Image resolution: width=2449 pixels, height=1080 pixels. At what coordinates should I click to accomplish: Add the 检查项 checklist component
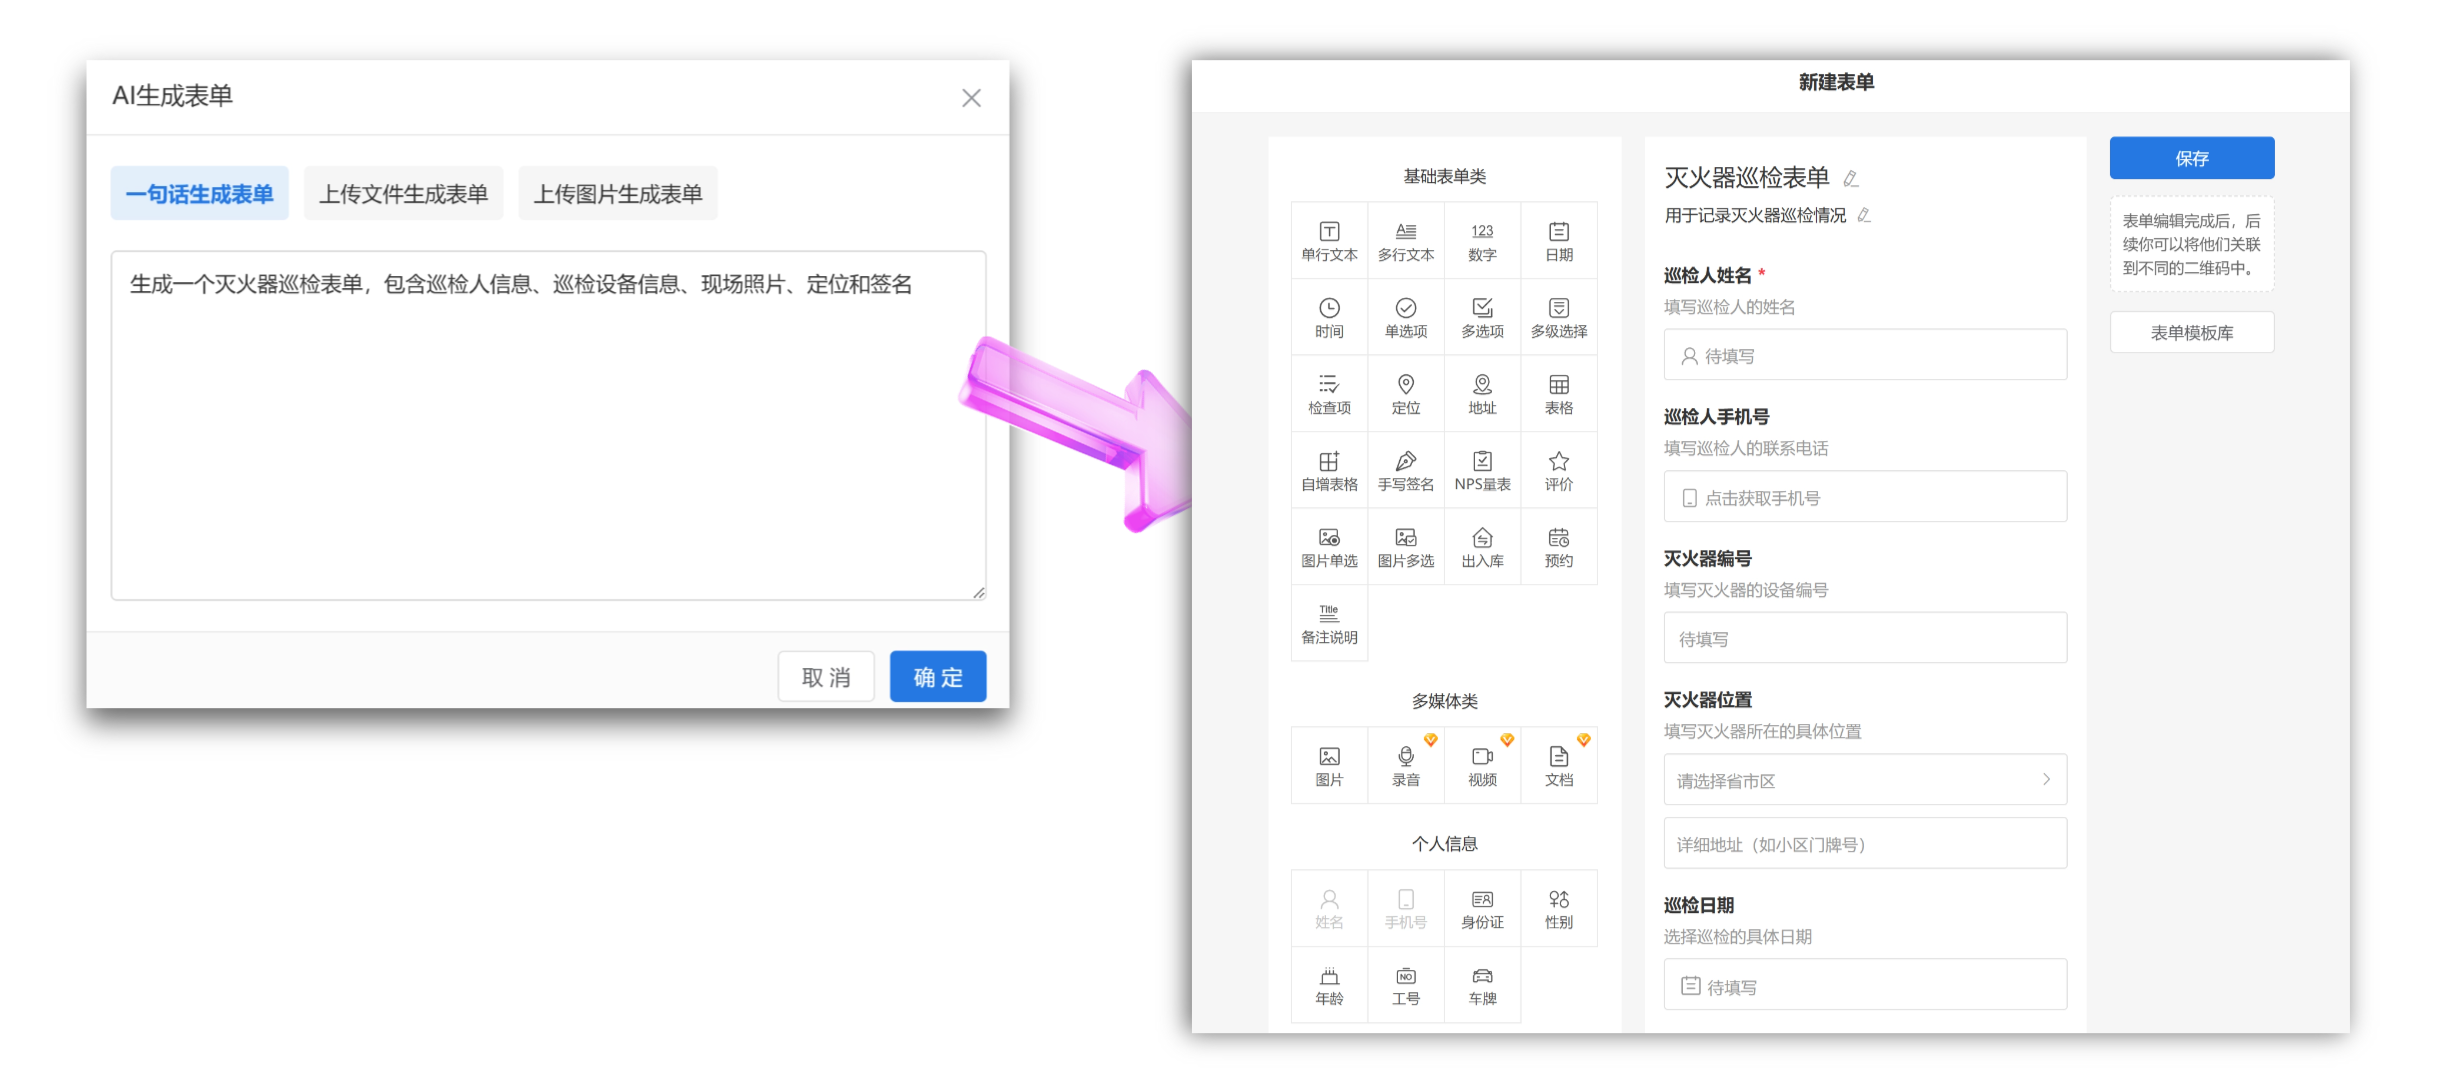pyautogui.click(x=1329, y=393)
